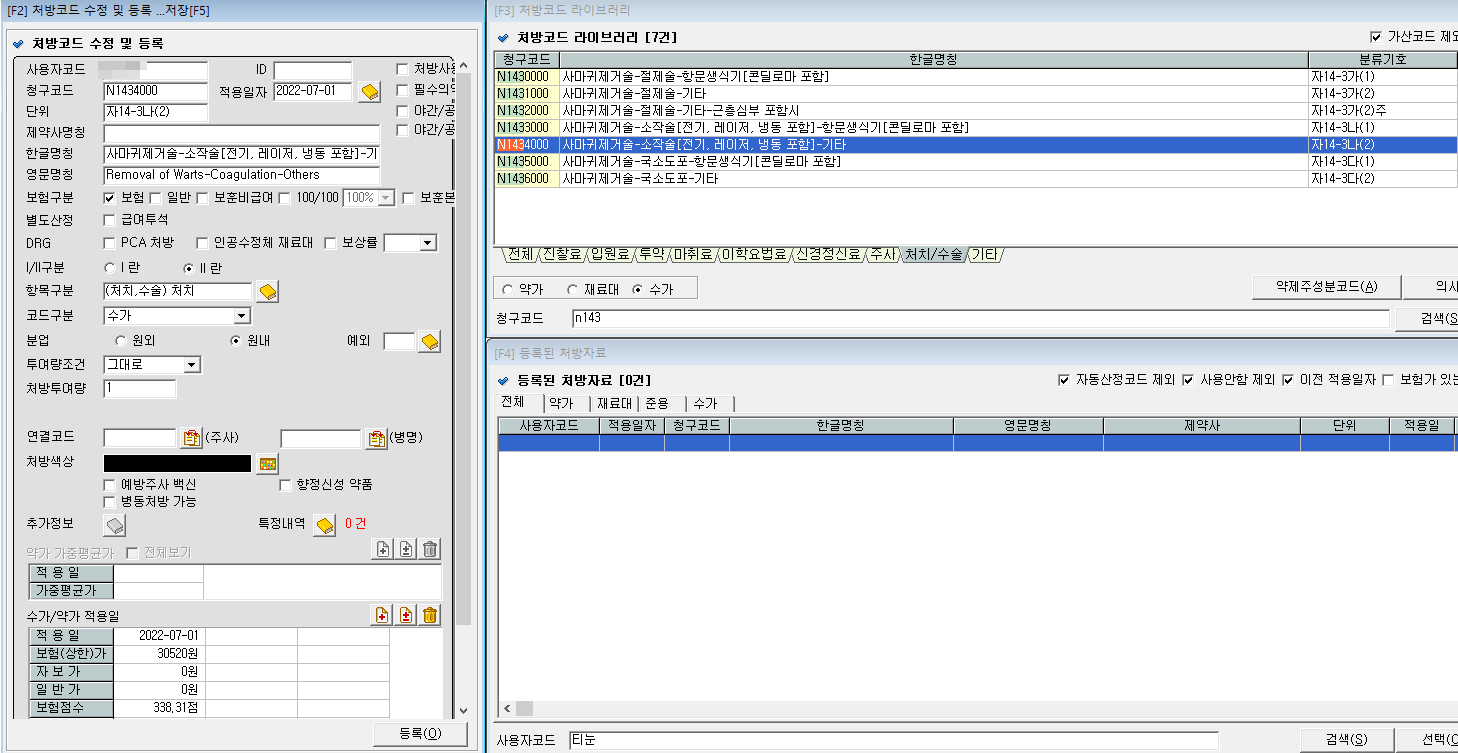Click the 연결코드 (병명) paste icon
Screen dimensions: 1458x753
[376, 438]
